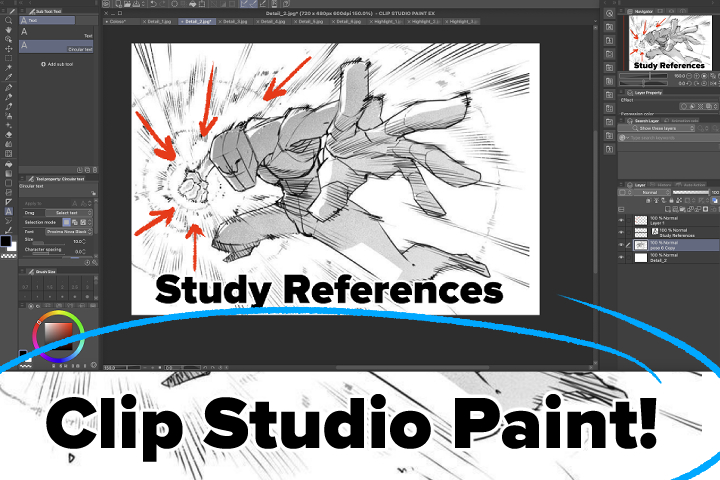
Task: Click the wrench icon in Tool property
Action: [x=95, y=263]
